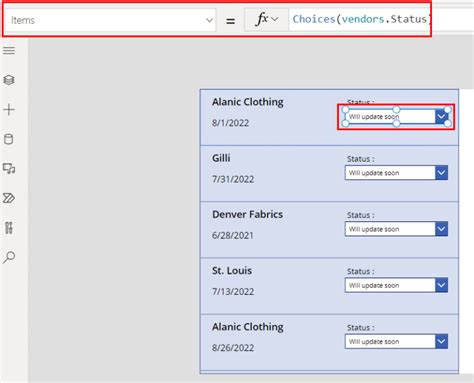Viewport: 474px width, 383px height.
Task: Open the Media icon in sidebar
Action: [x=9, y=169]
